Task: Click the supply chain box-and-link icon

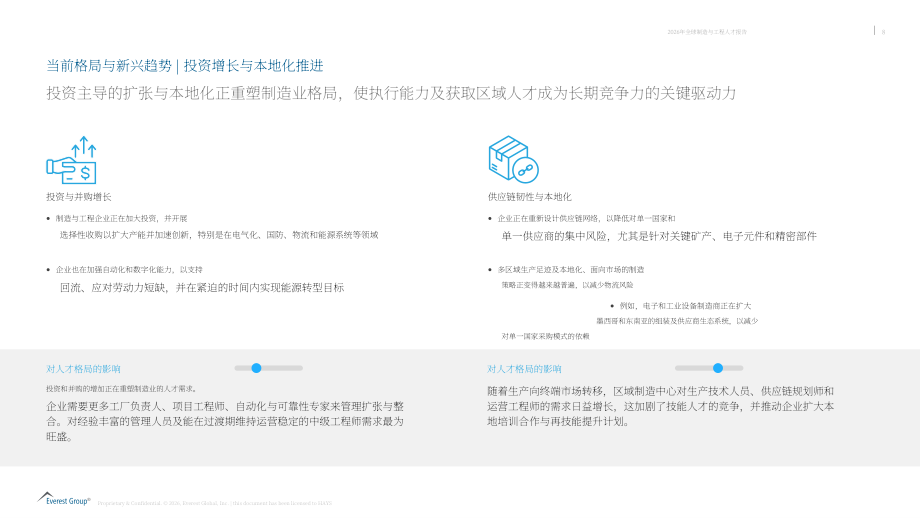Action: coord(513,160)
